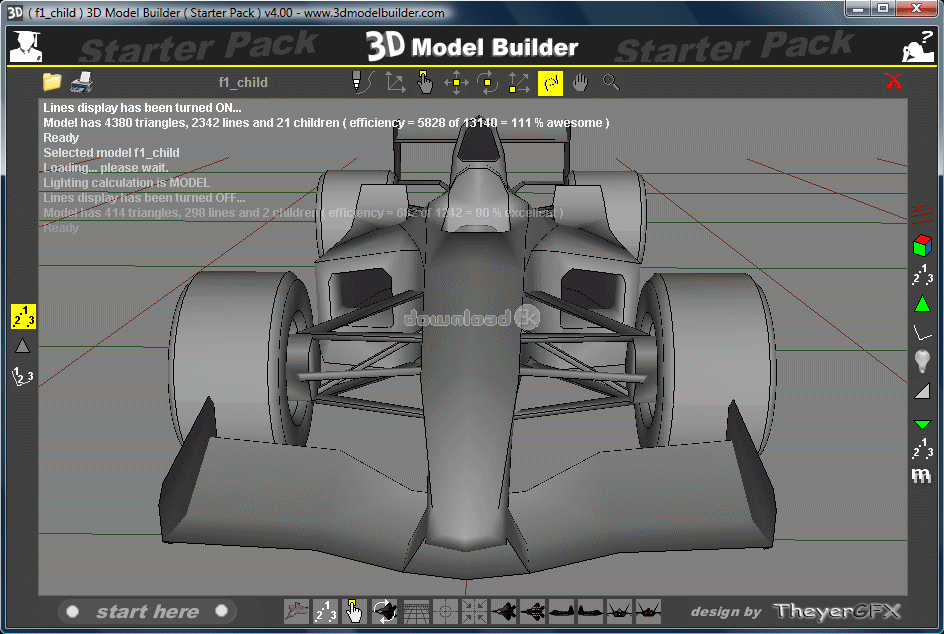Toggle the yellow highlighted points mode on the left sidebar
Screen dimensions: 944x634
[23, 317]
